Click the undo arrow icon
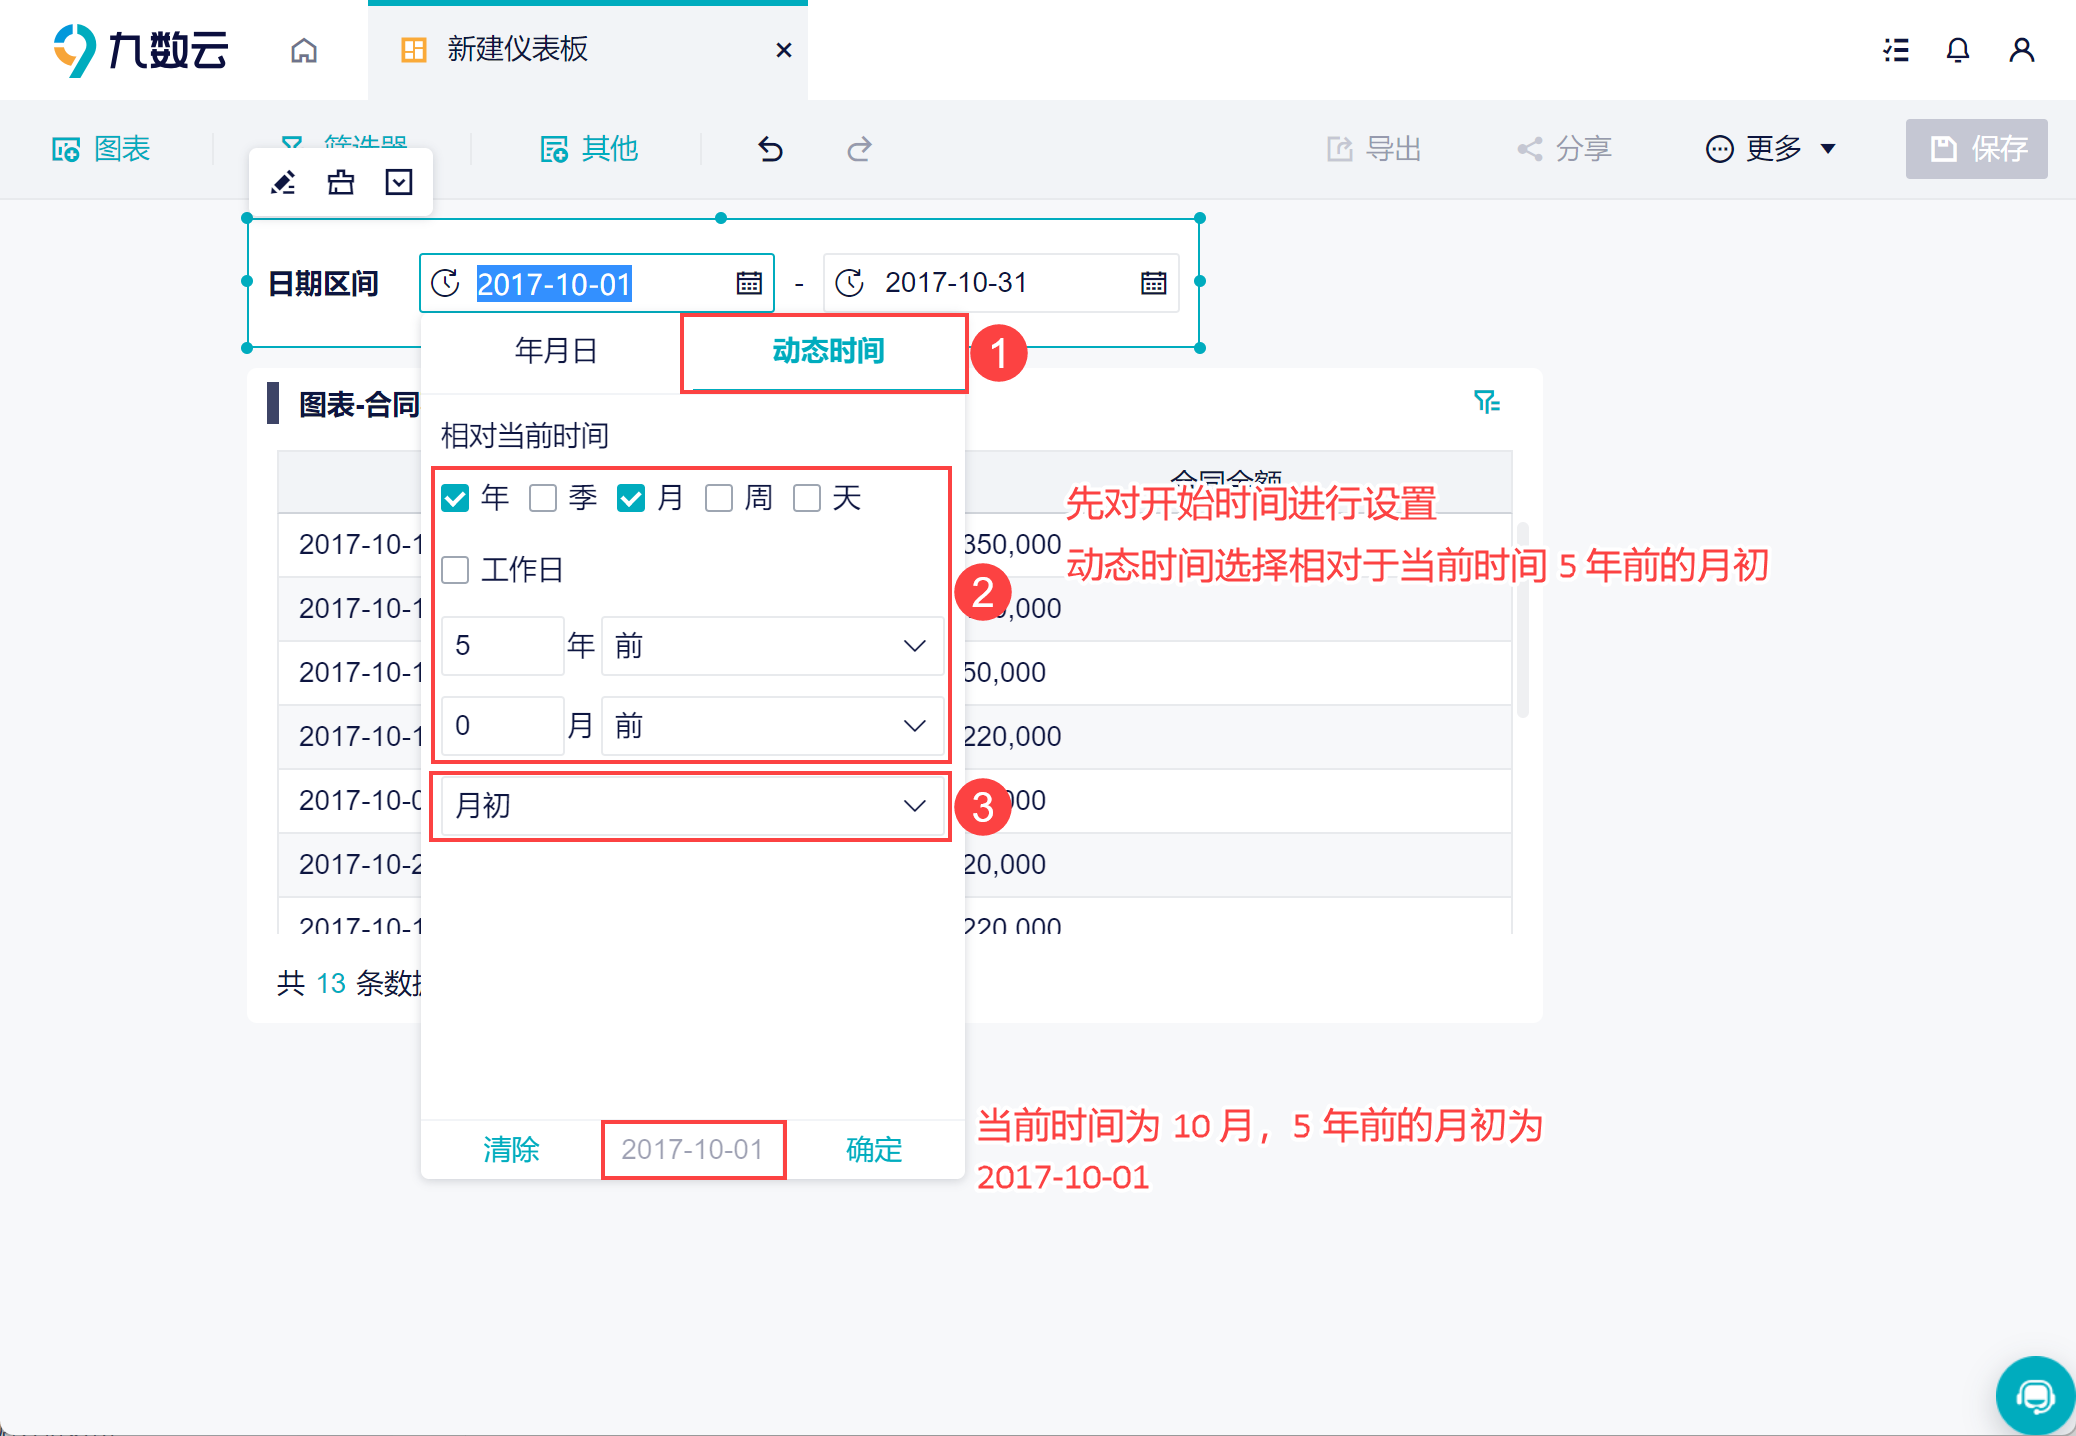2076x1436 pixels. [770, 149]
